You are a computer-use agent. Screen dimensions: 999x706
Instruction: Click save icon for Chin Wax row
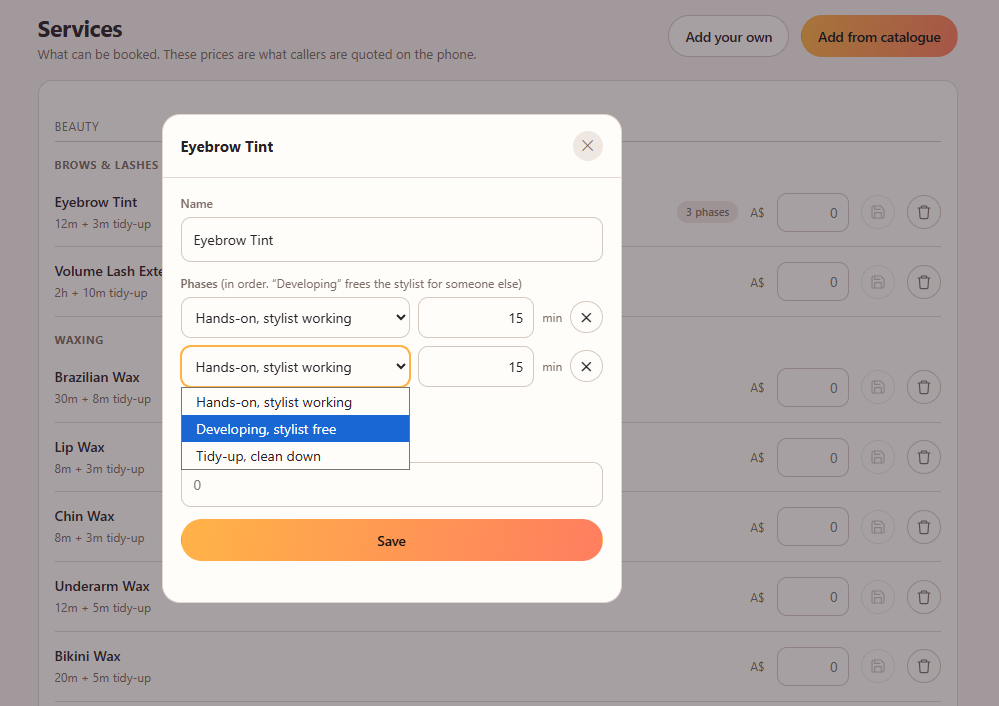[877, 527]
